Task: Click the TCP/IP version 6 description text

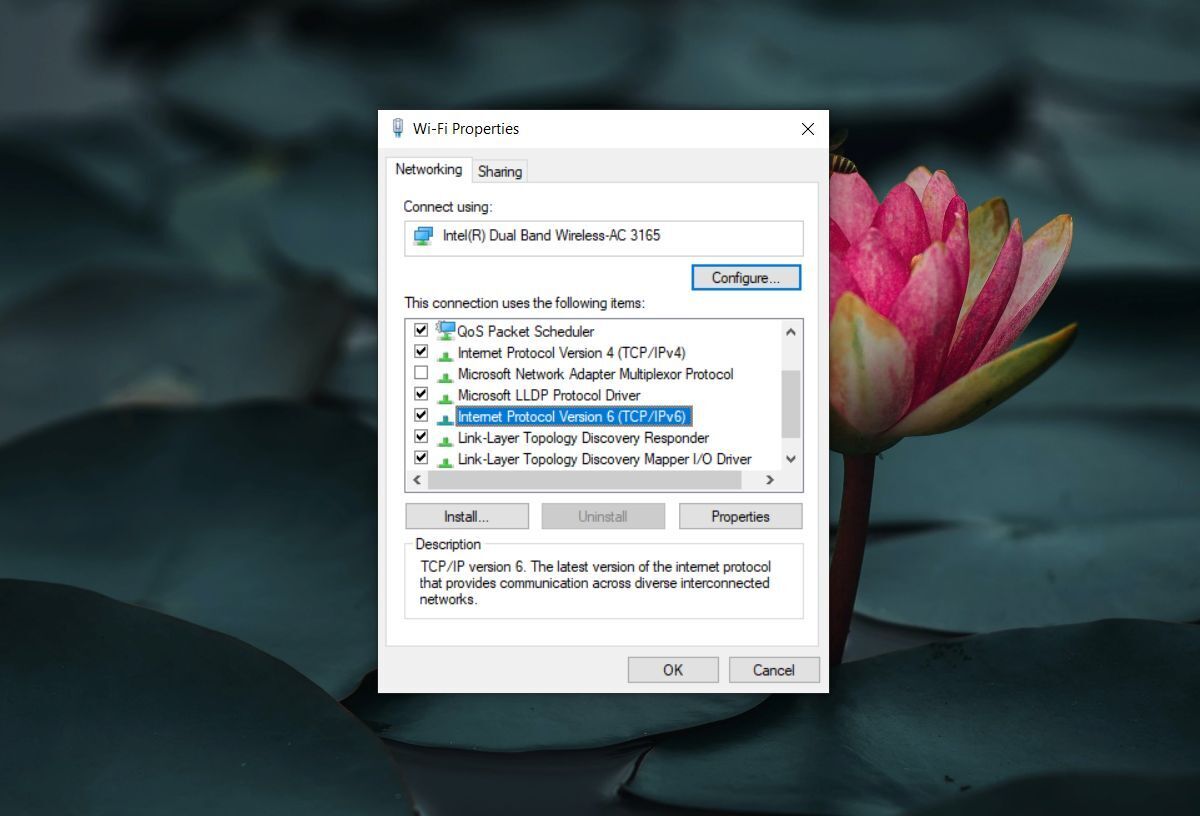Action: [x=596, y=583]
